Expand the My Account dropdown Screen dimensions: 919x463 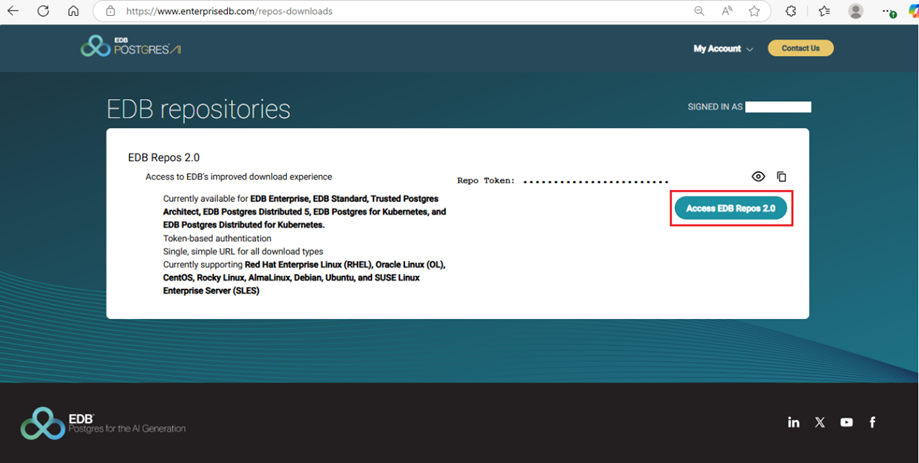pyautogui.click(x=723, y=49)
